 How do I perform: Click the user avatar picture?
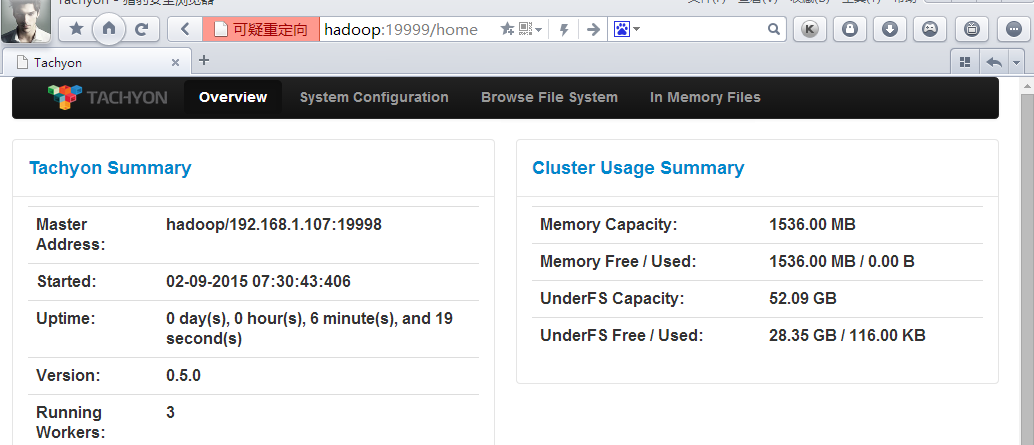[26, 20]
